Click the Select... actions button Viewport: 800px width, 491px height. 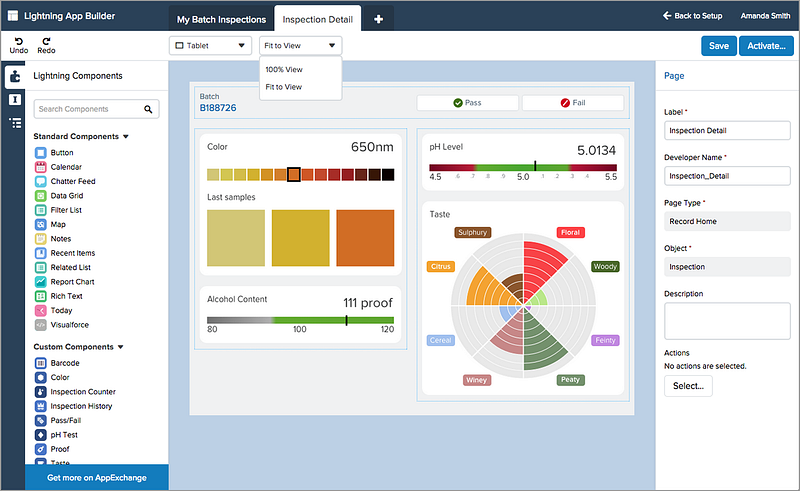(x=688, y=386)
